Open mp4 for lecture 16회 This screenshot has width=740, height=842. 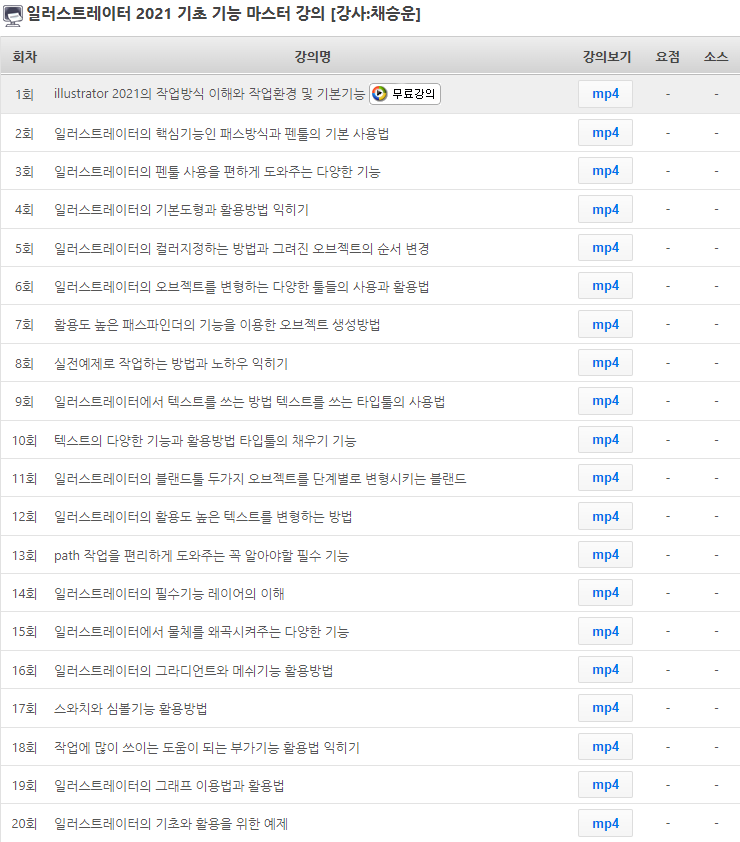pos(605,670)
